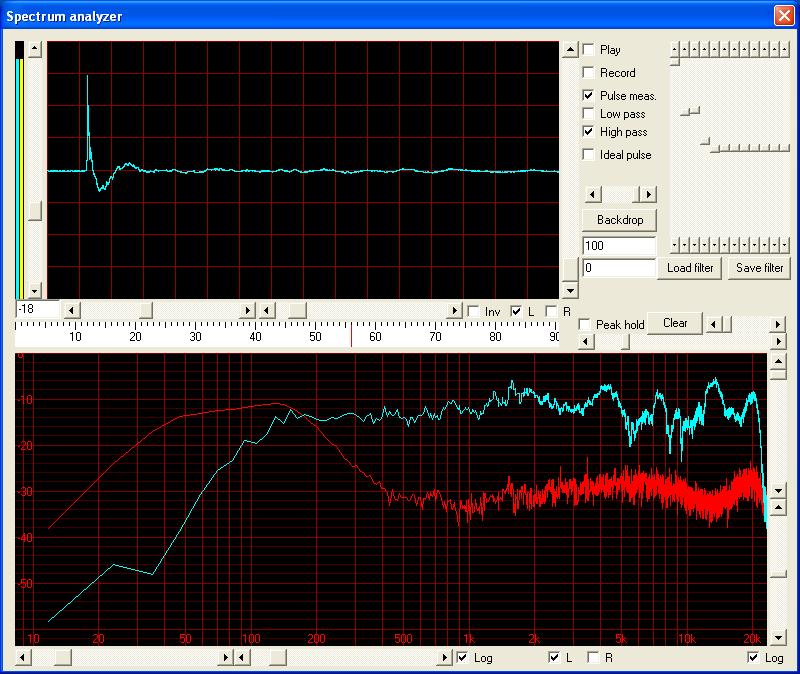
Task: Turn on the Ideal pulse checkbox
Action: (588, 154)
